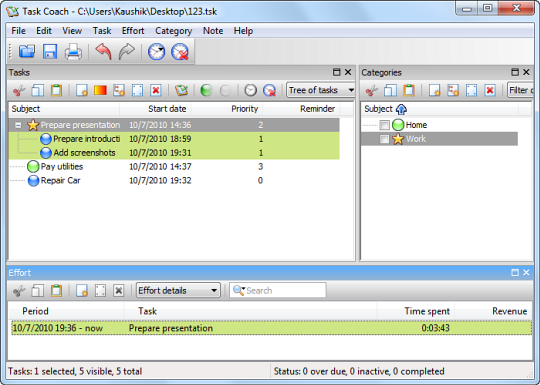Open the Edit menu
This screenshot has width=540, height=385.
coord(44,31)
